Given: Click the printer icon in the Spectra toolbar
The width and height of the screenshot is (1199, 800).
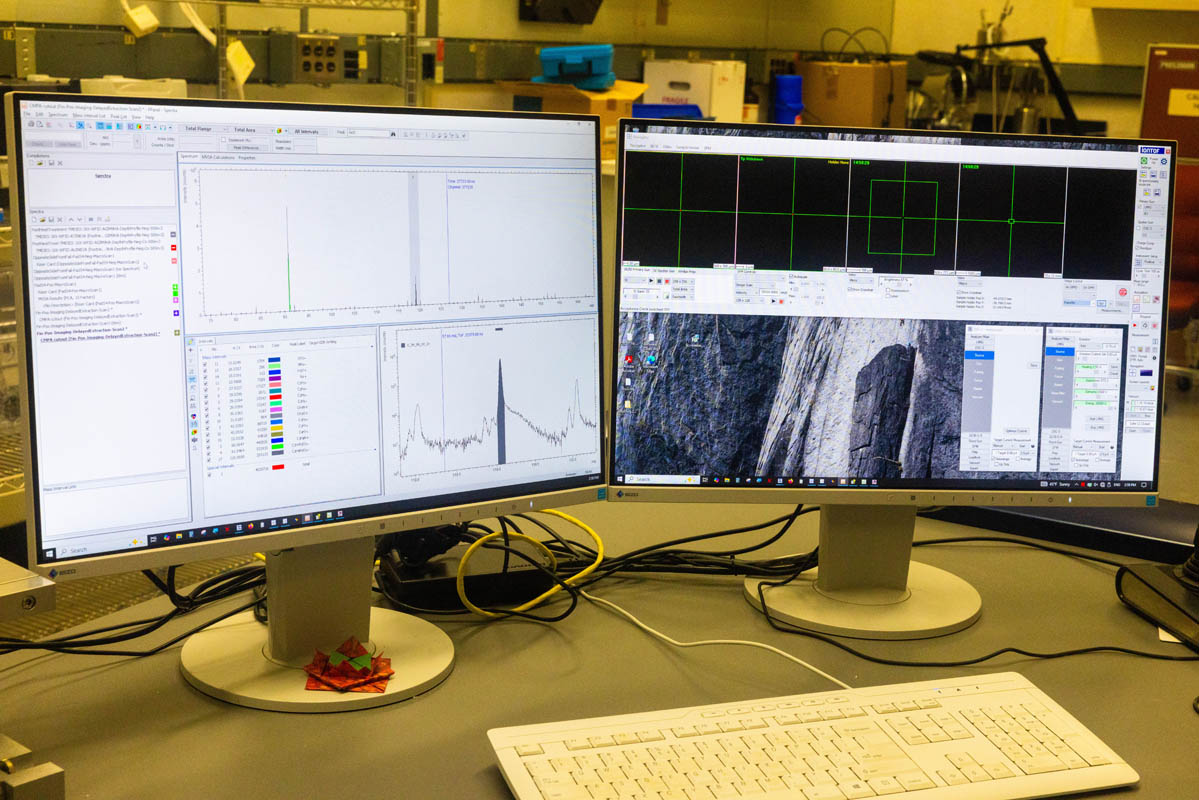Looking at the screenshot, I should pyautogui.click(x=31, y=124).
